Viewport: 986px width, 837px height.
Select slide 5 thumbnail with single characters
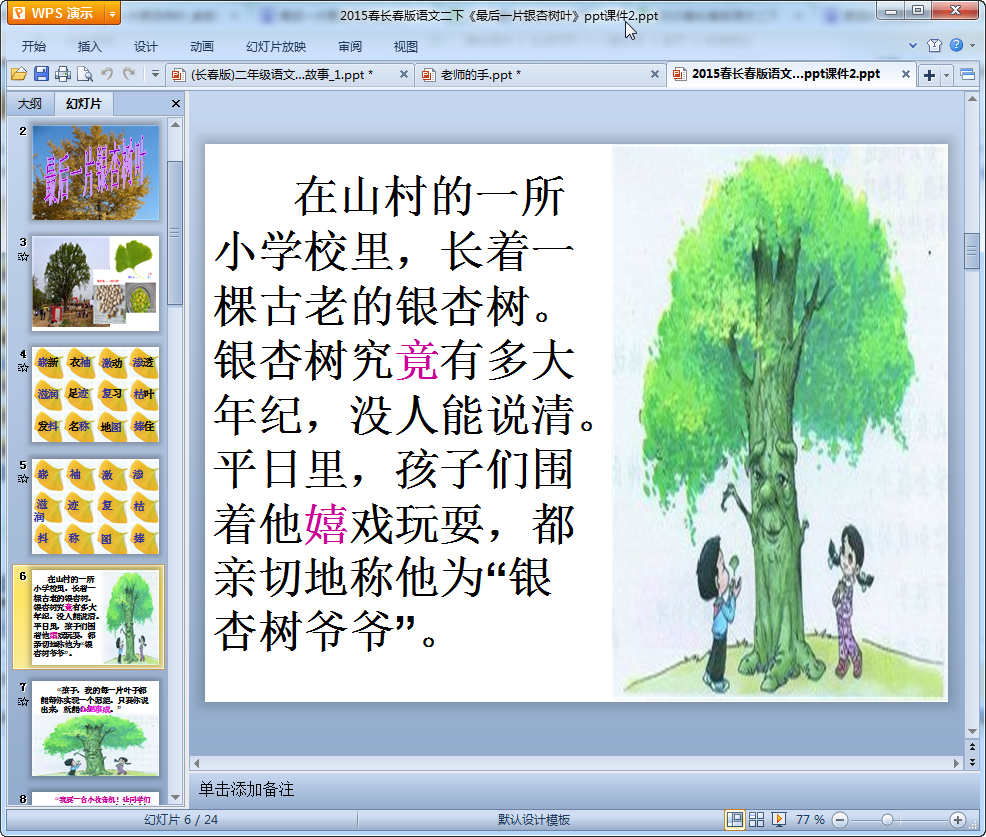point(96,506)
